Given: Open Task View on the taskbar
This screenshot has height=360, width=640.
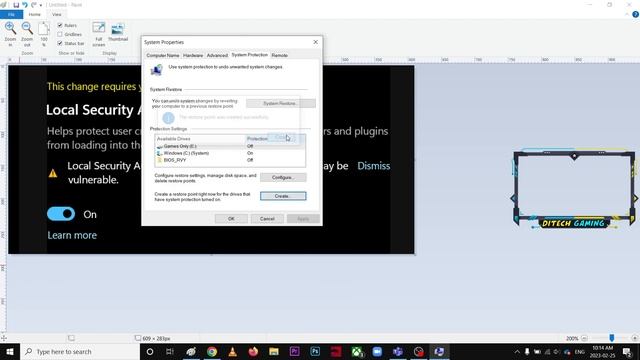Looking at the screenshot, I should click(170, 351).
